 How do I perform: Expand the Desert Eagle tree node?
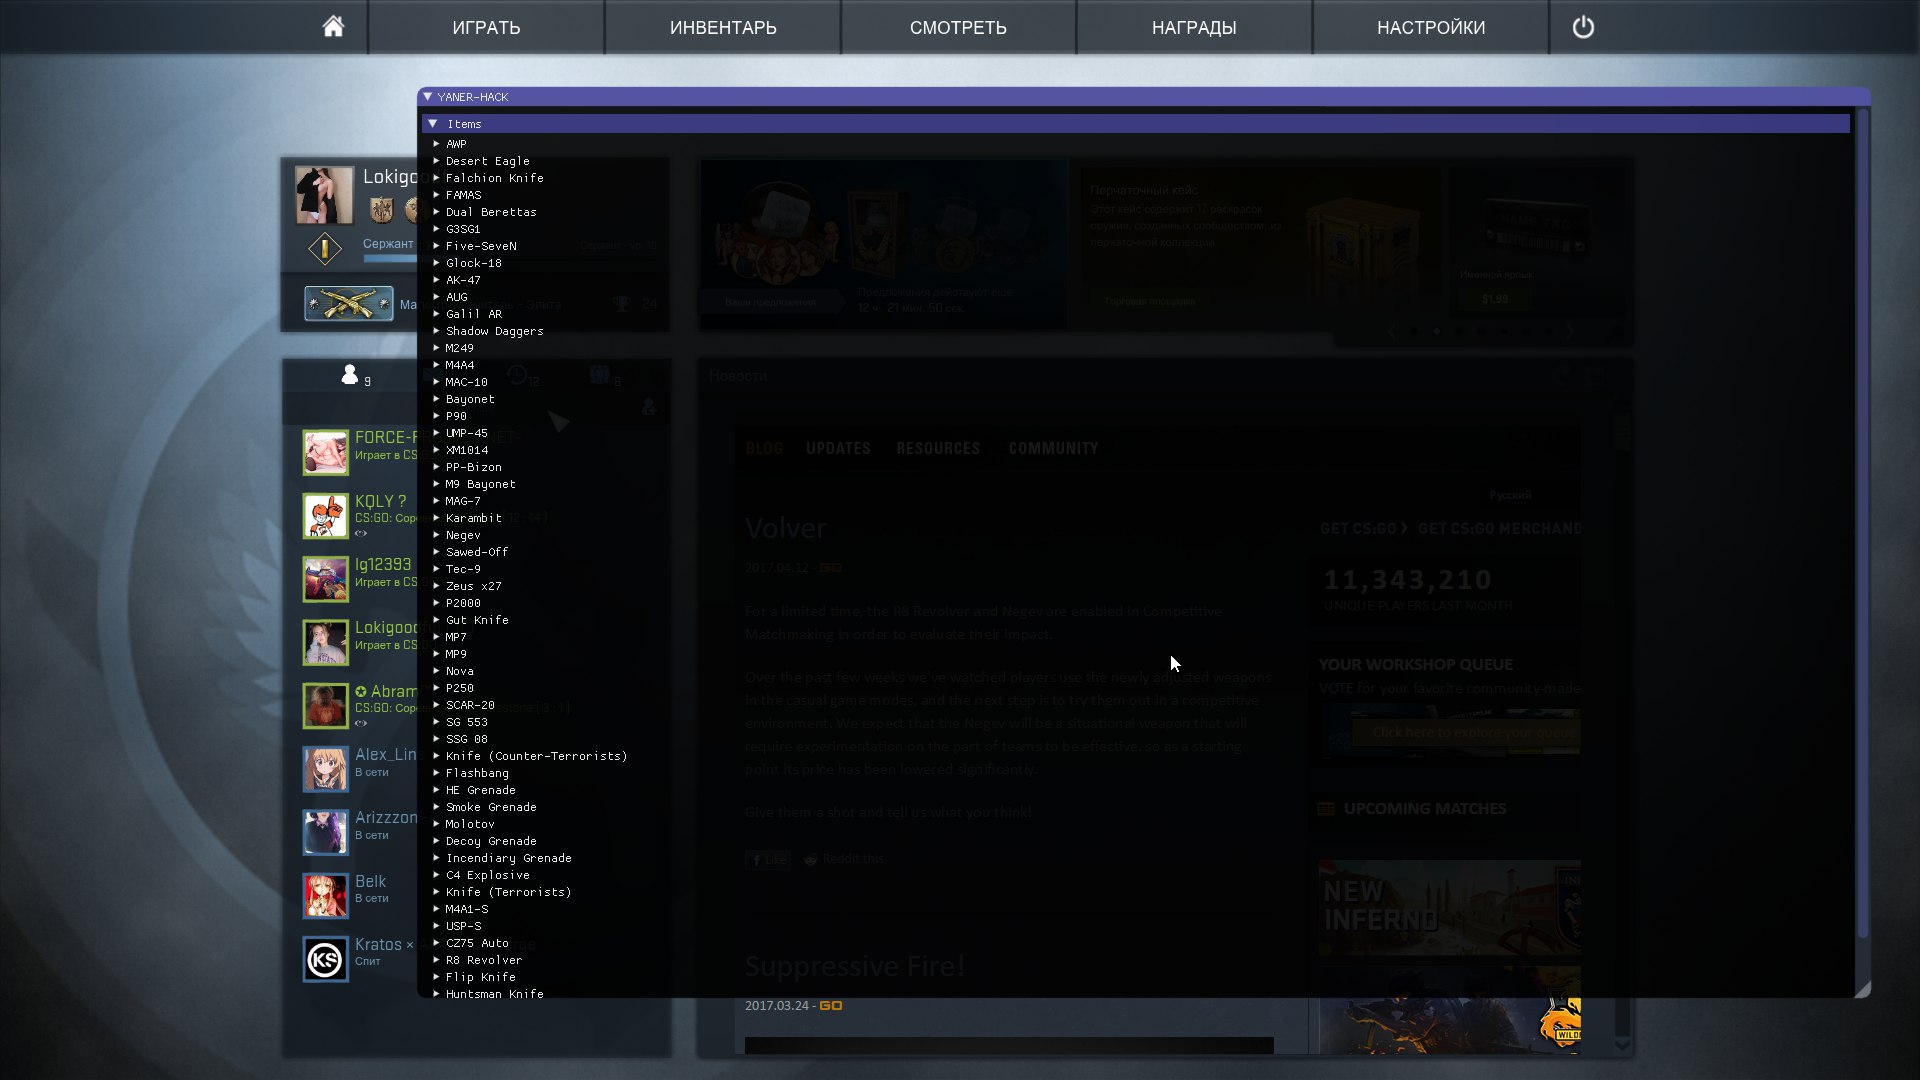(437, 161)
